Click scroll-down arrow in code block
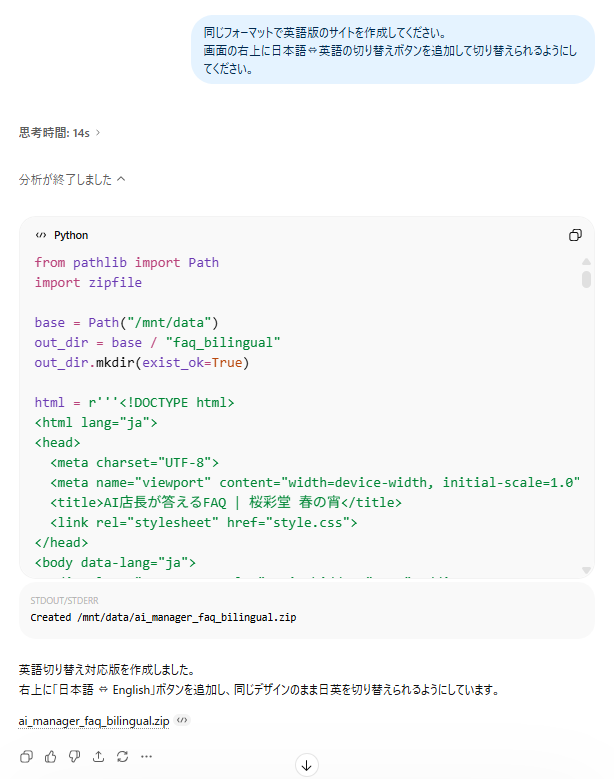Image resolution: width=614 pixels, height=779 pixels. click(586, 570)
